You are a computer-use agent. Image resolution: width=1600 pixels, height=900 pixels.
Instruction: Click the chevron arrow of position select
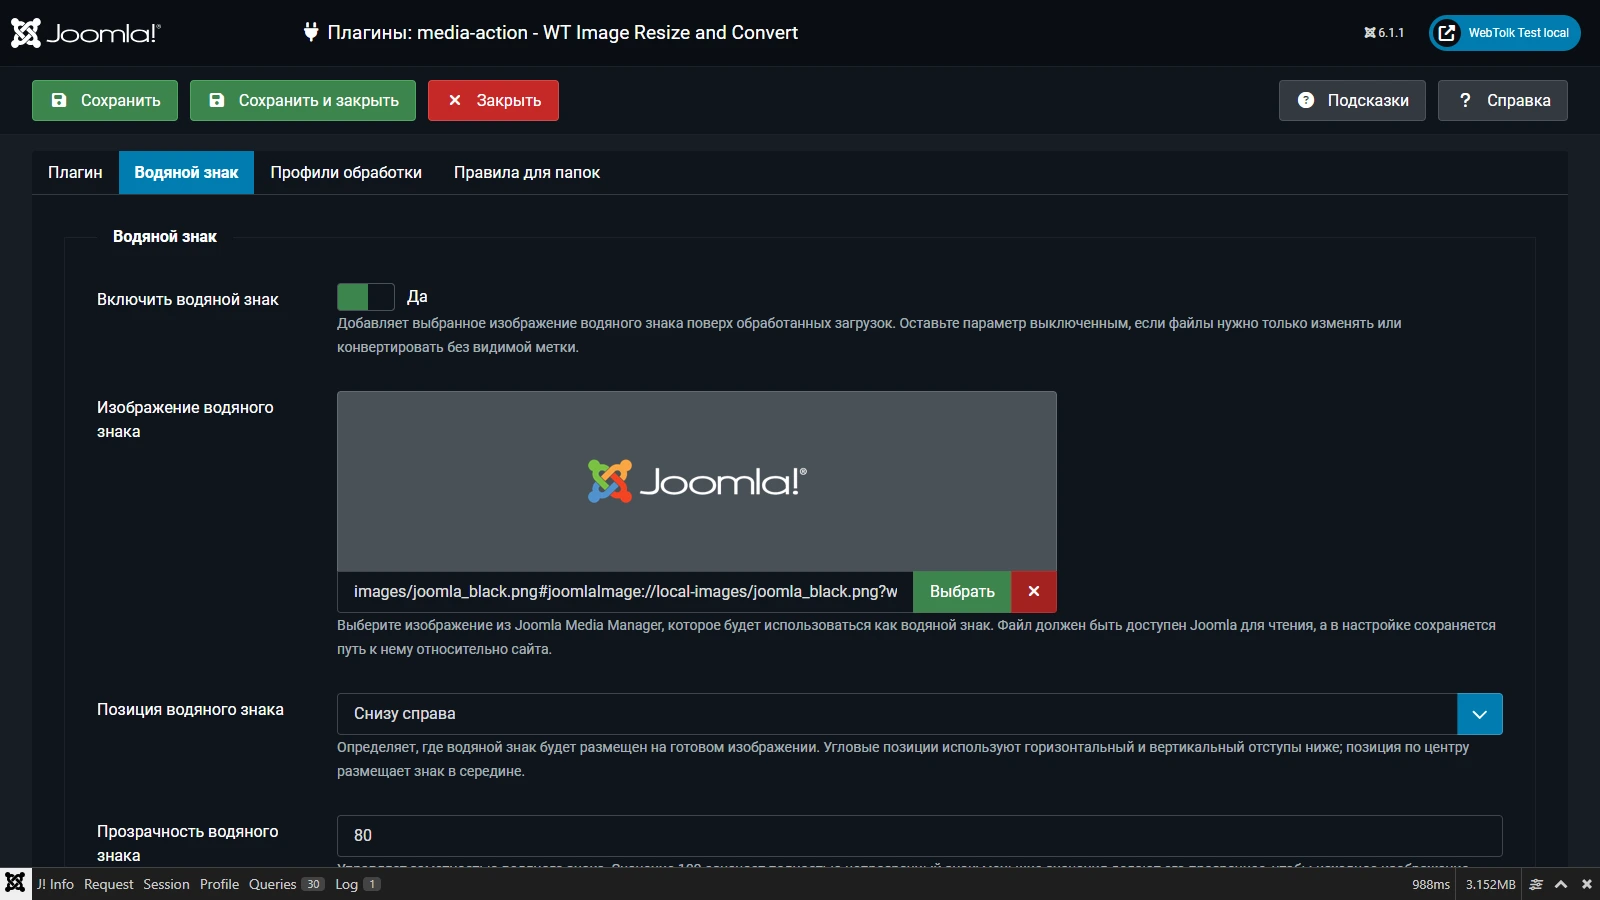[1480, 714]
